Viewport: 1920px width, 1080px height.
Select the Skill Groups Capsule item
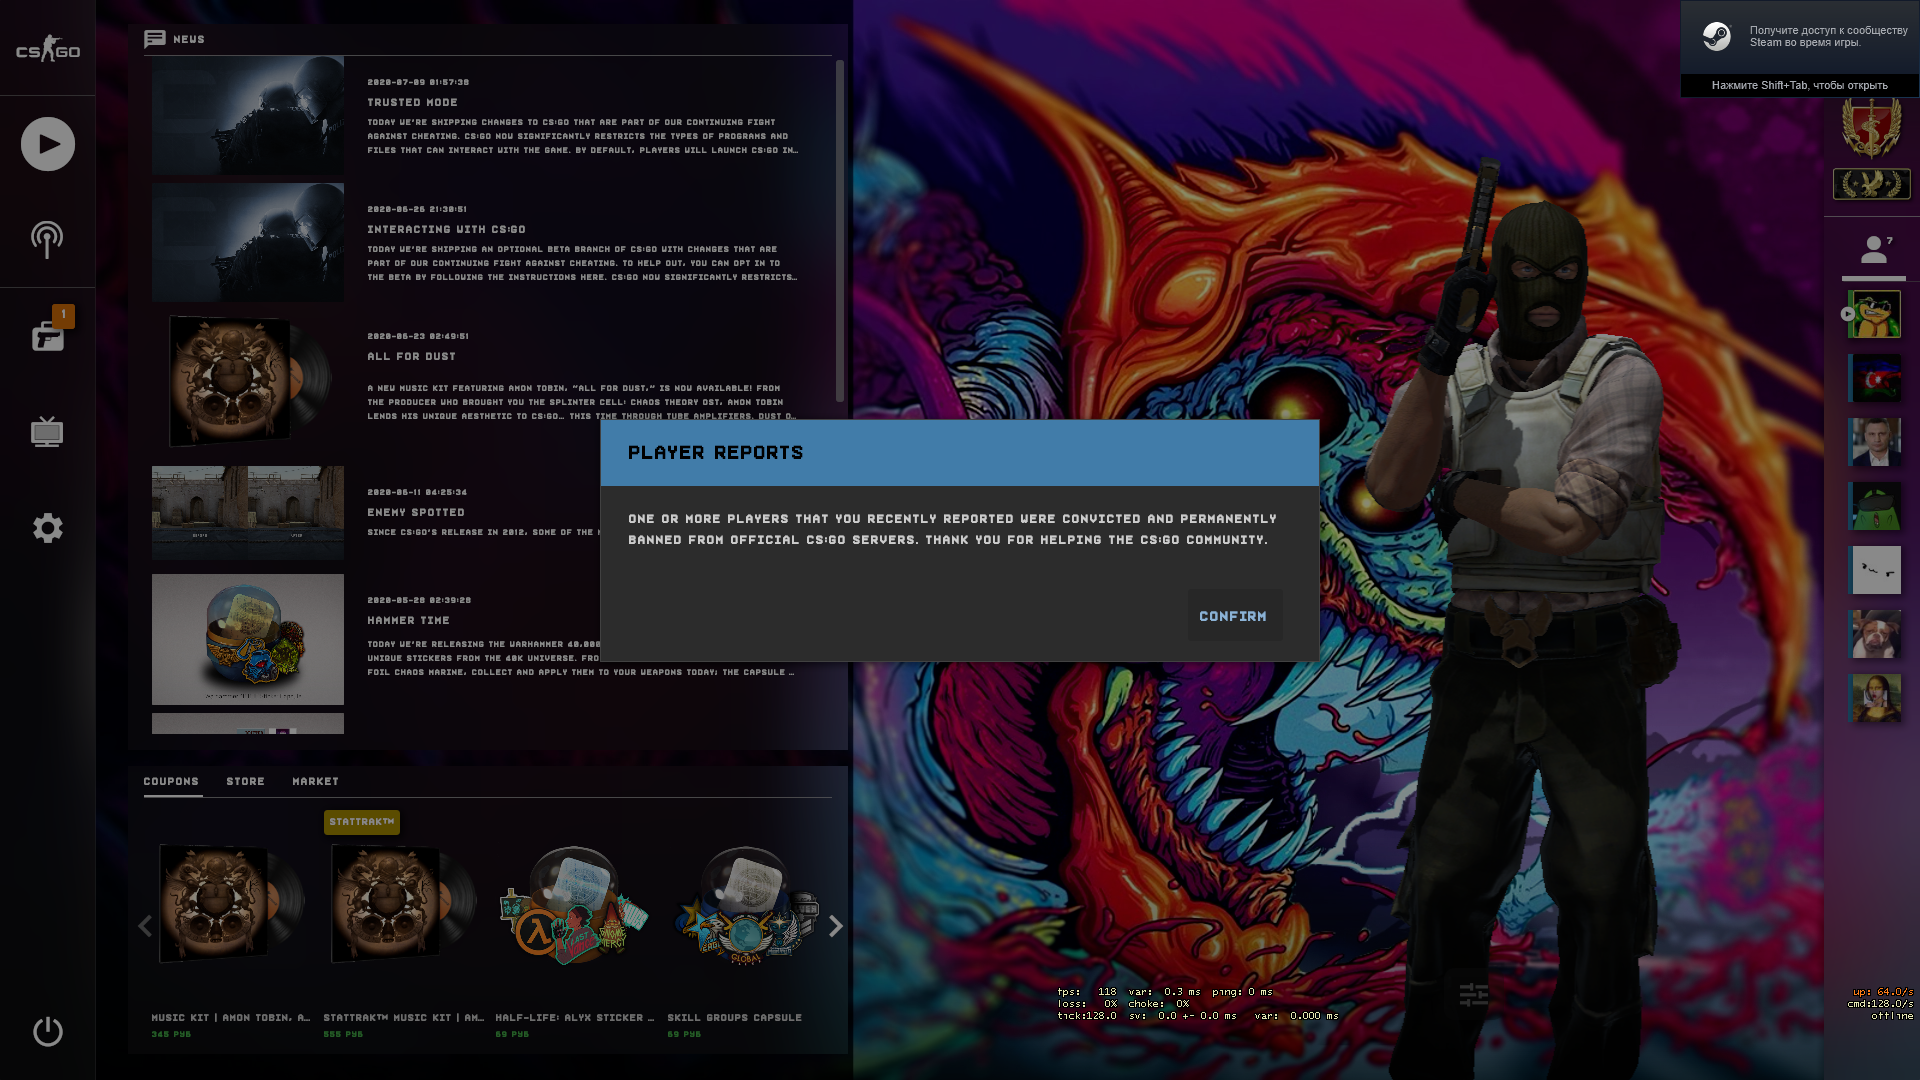point(747,905)
